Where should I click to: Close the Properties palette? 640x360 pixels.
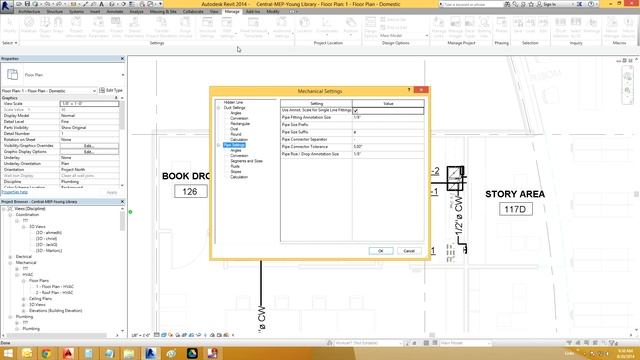click(x=122, y=59)
